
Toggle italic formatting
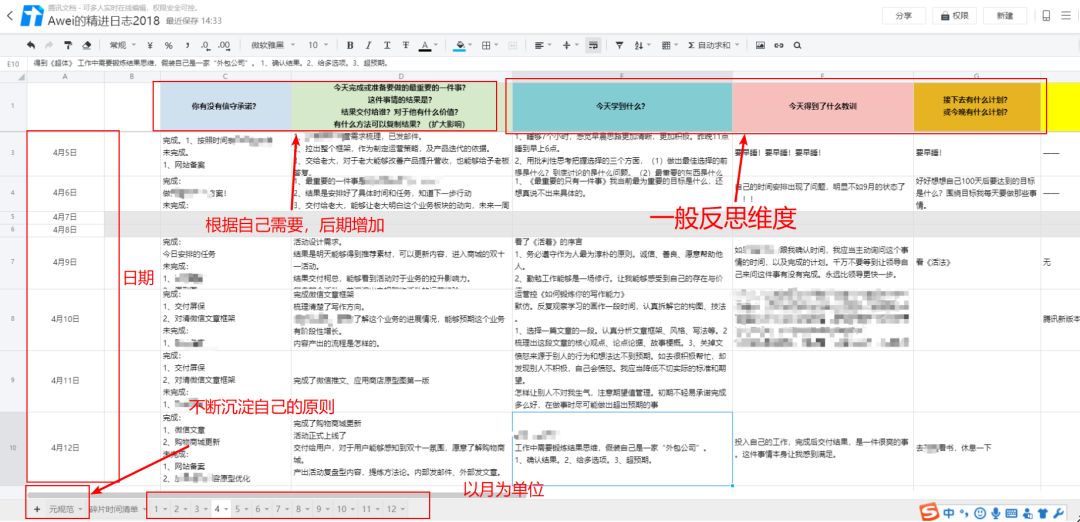[x=368, y=45]
